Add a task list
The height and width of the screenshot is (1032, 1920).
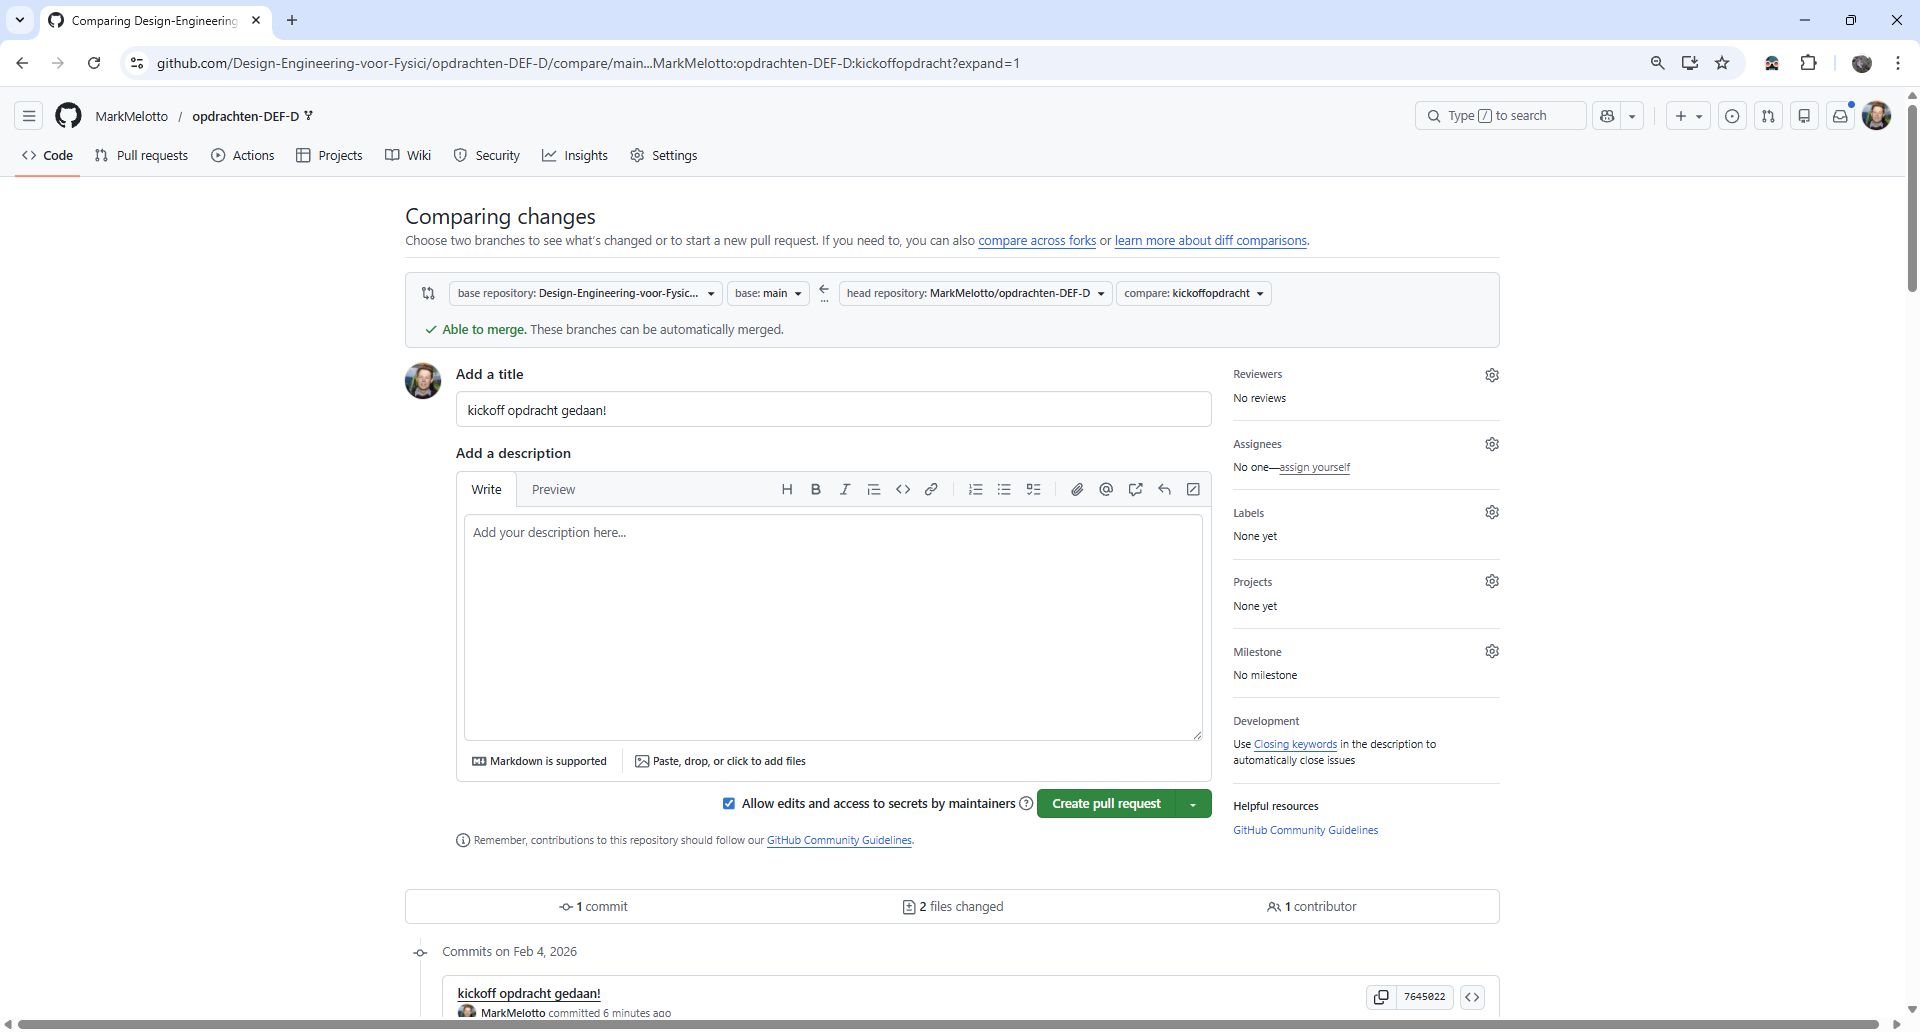click(1034, 489)
